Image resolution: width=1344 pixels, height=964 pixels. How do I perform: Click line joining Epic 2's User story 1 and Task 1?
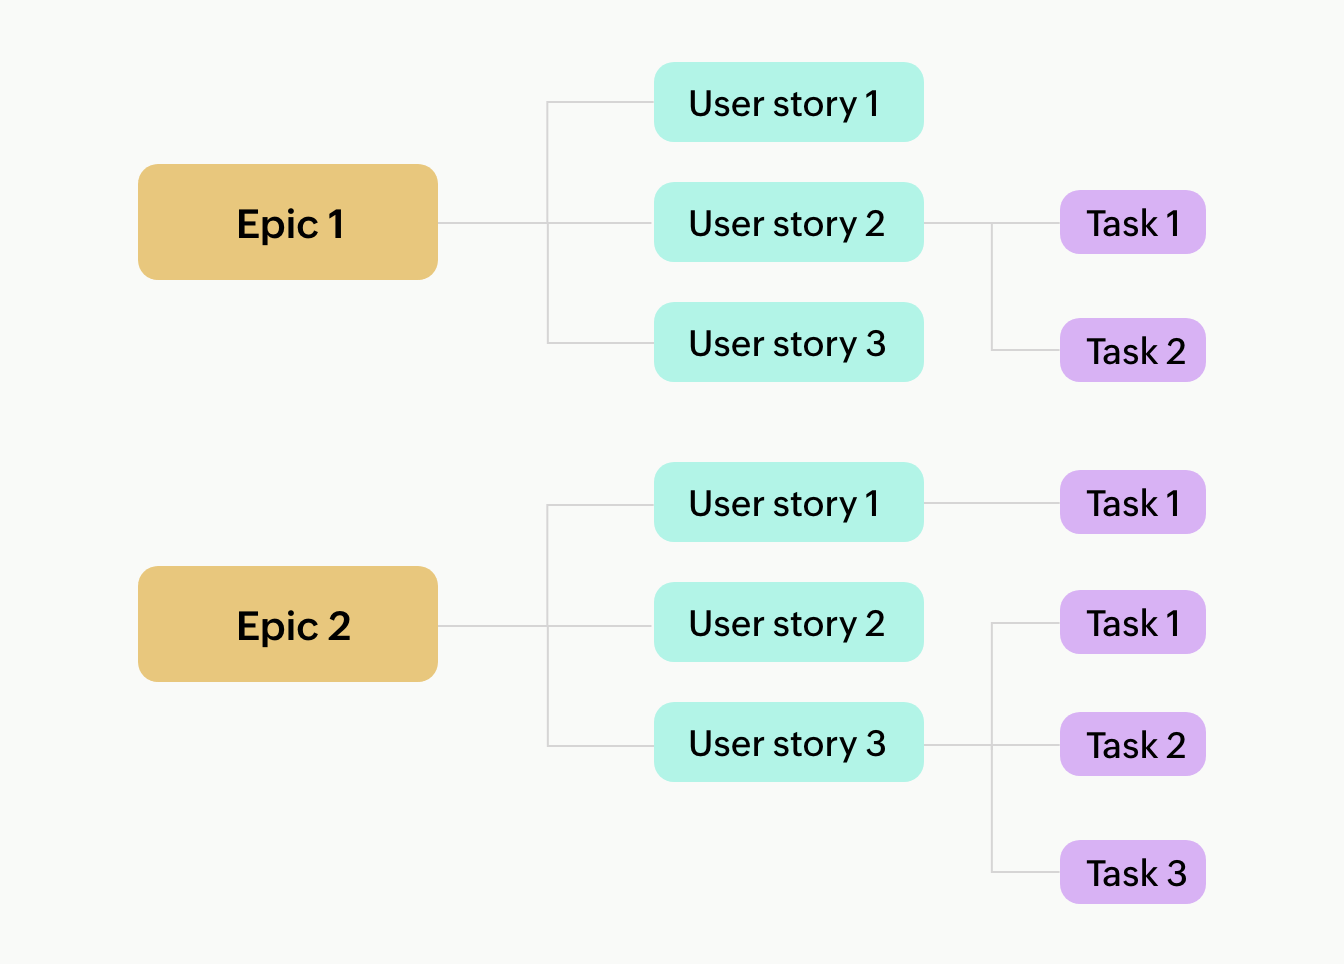coord(990,503)
